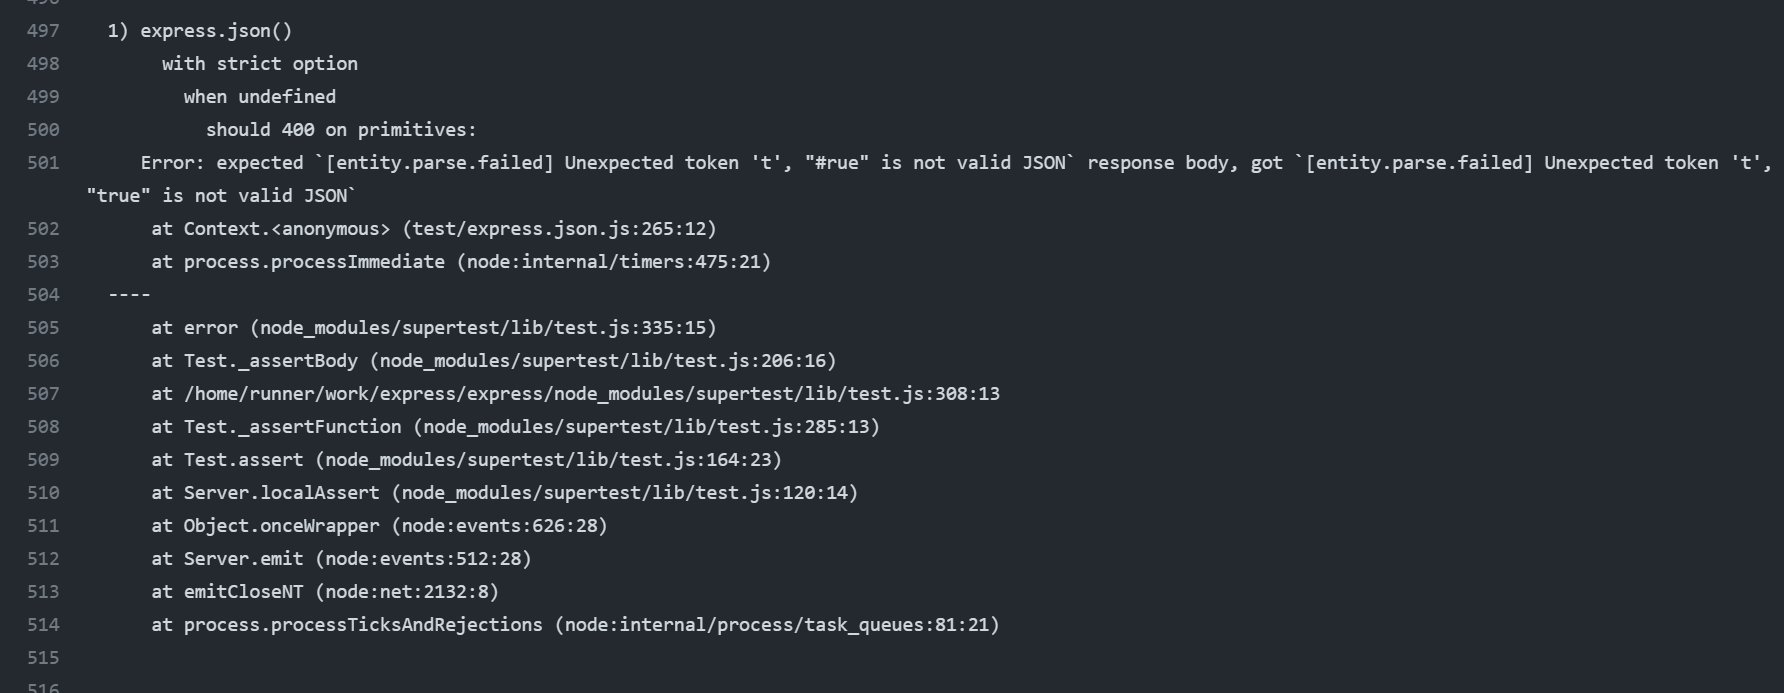Click the /home/runner/work/express path line

[x=575, y=394]
